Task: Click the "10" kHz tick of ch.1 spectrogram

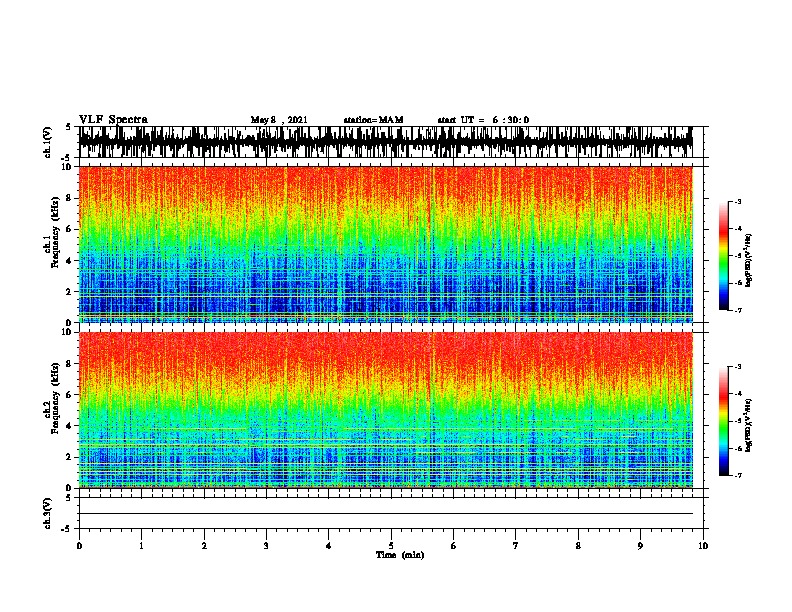Action: pos(66,167)
